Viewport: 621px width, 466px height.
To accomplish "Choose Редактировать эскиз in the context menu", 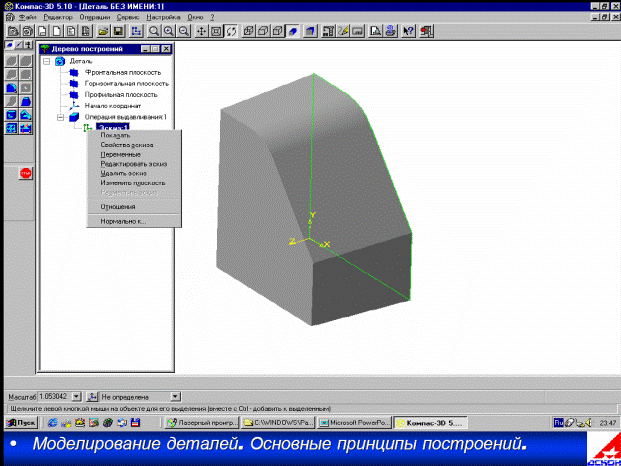I will [x=134, y=164].
